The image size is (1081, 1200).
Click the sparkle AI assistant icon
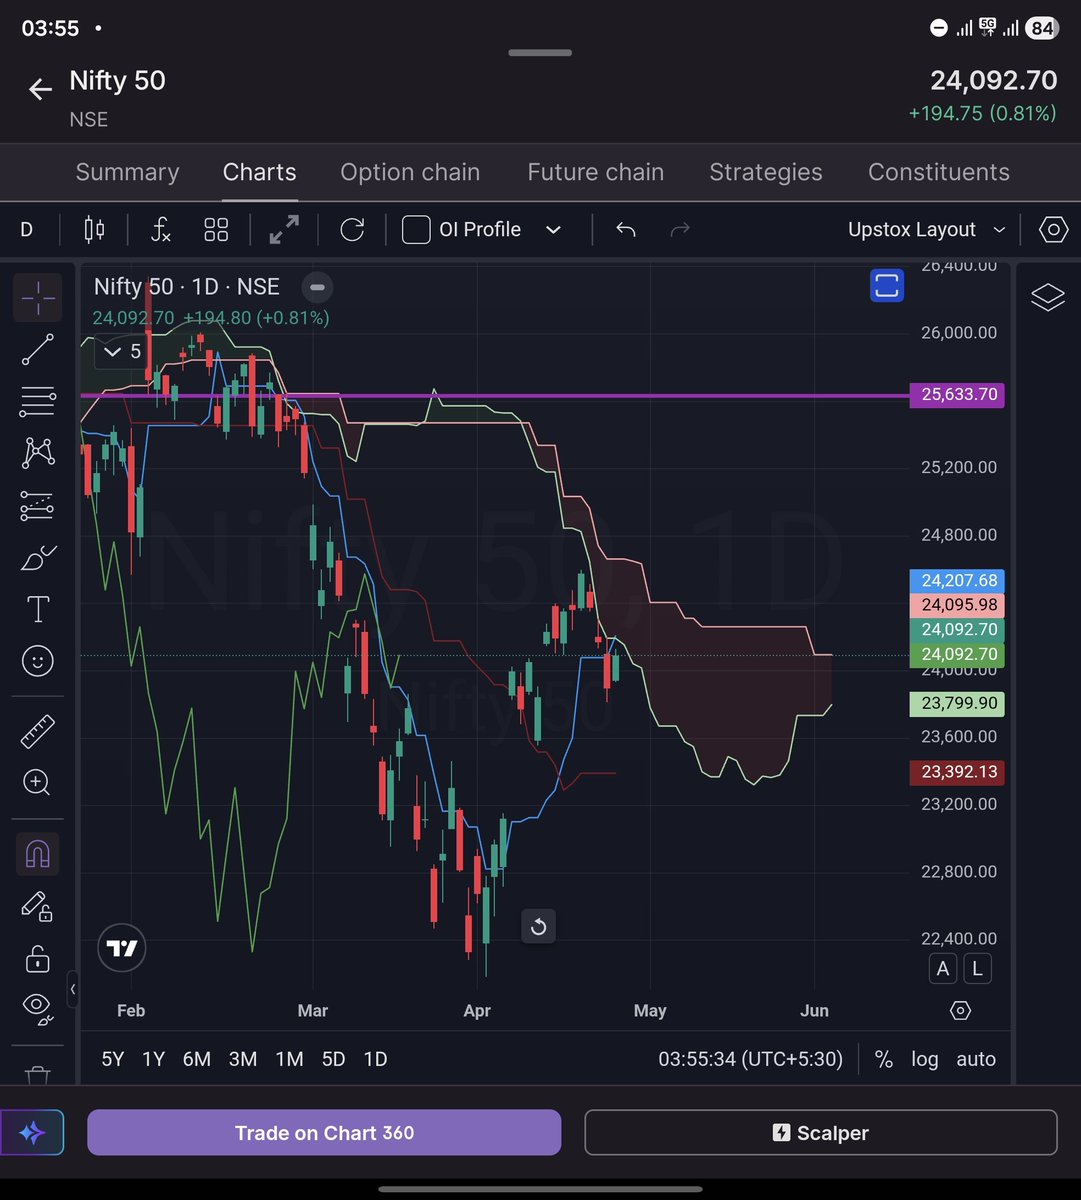[x=32, y=1133]
